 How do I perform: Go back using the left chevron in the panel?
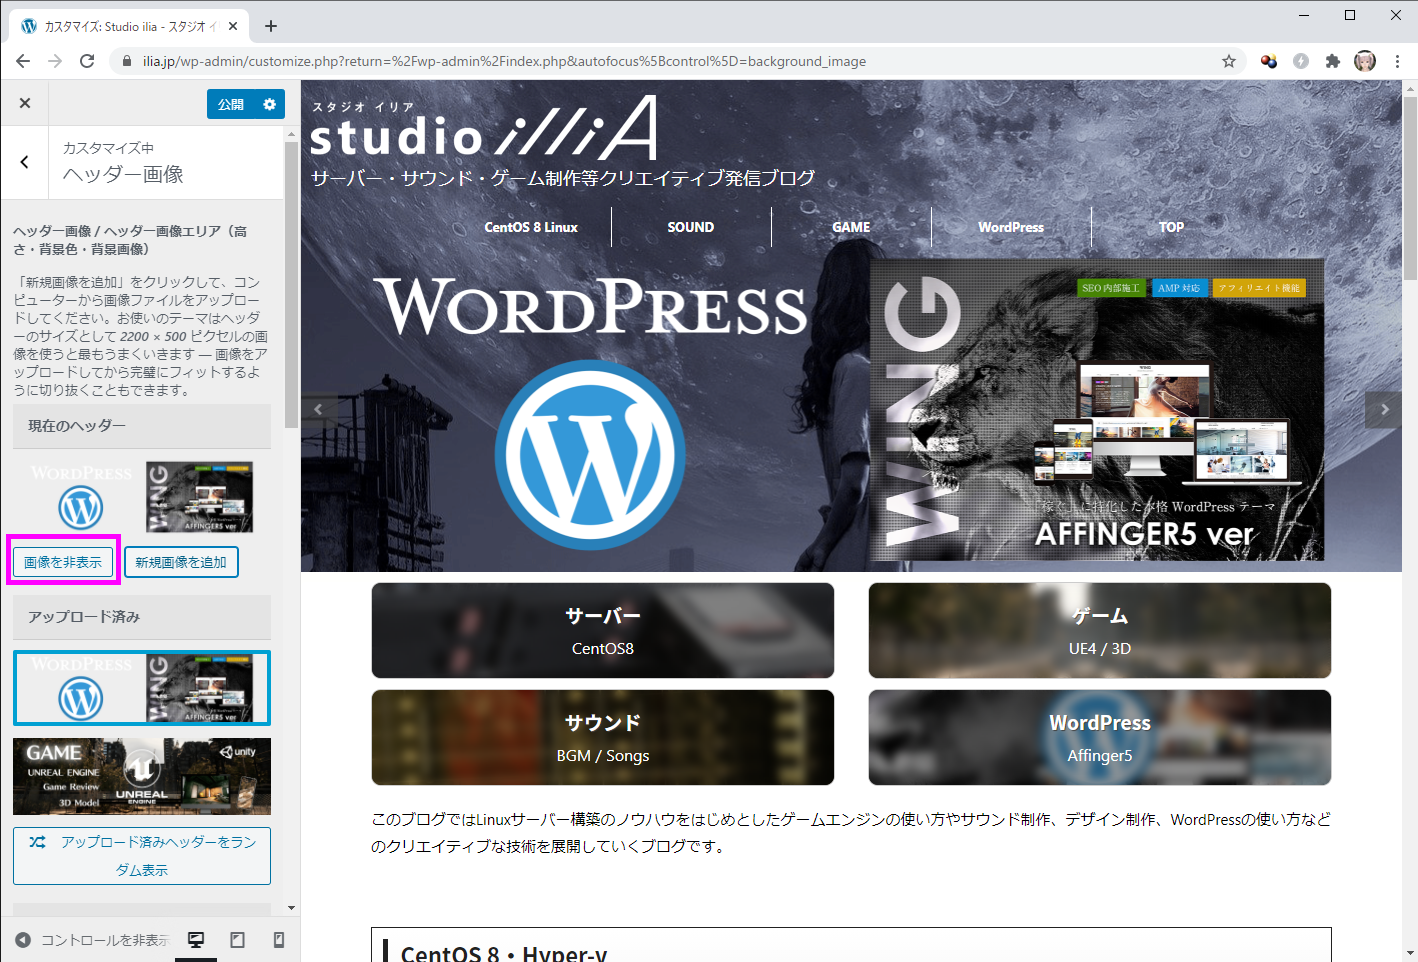25,162
